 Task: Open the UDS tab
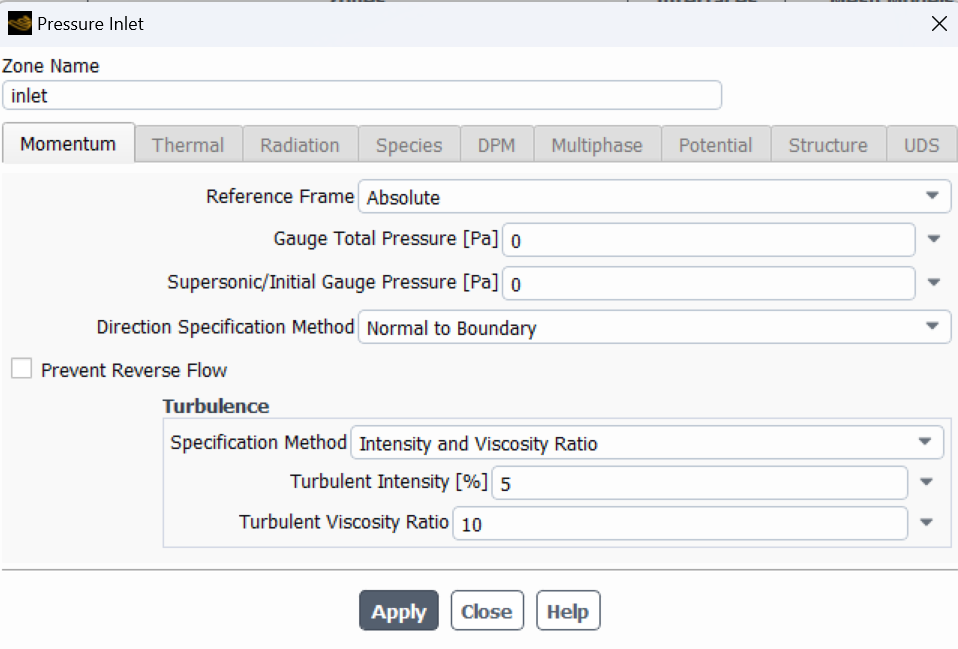pos(921,145)
